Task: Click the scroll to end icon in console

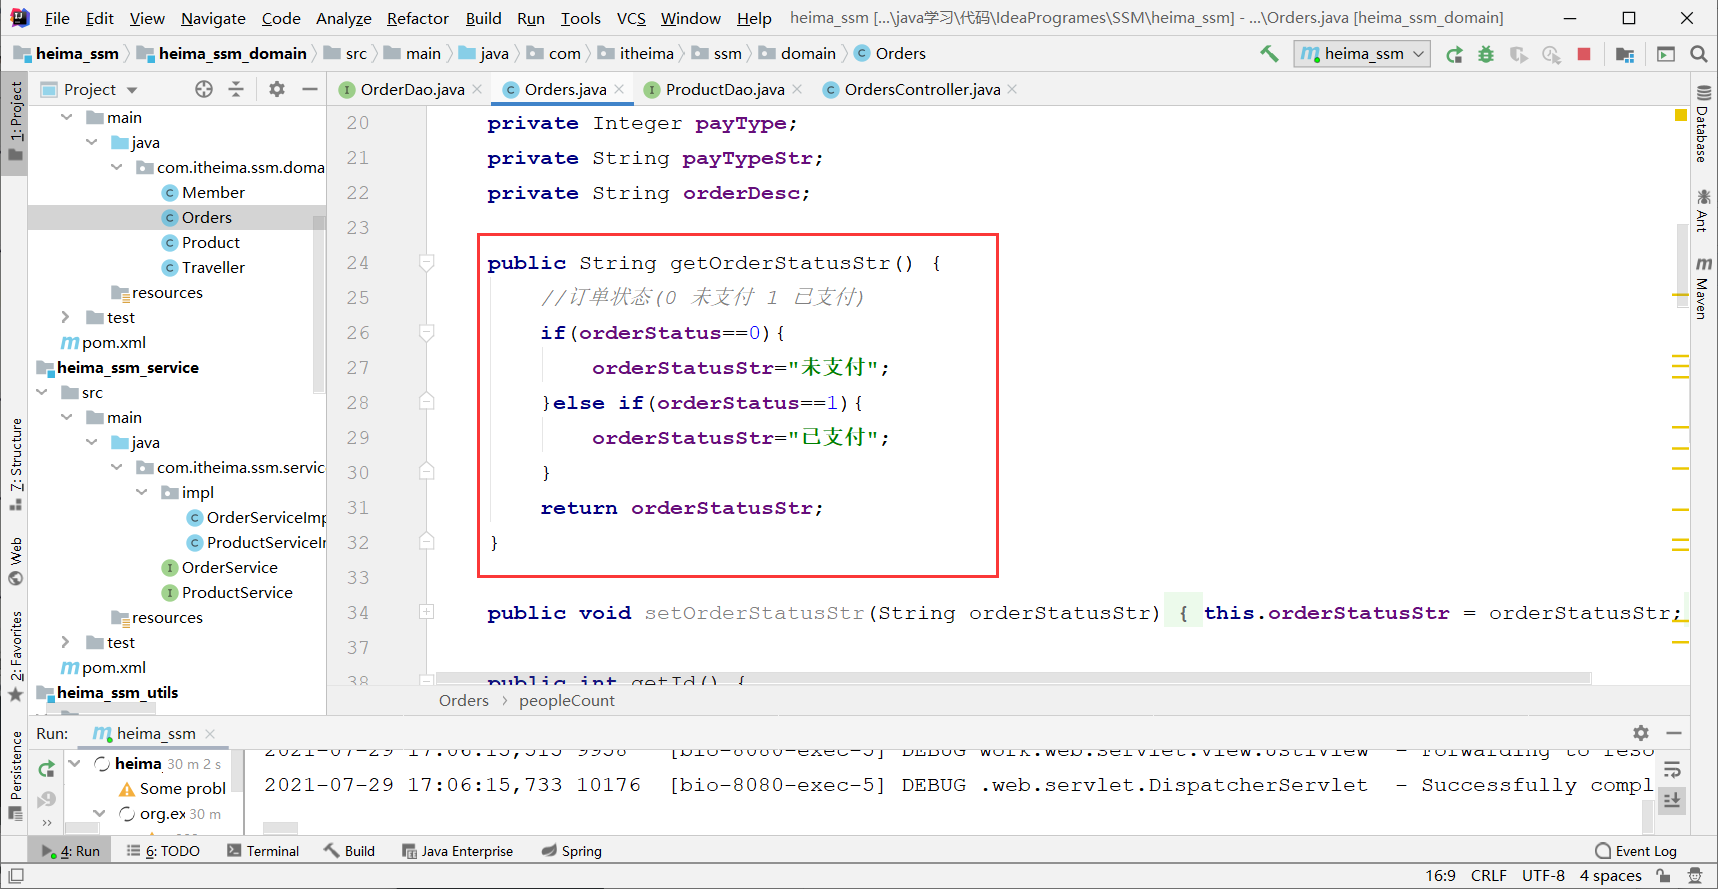Action: (1672, 800)
